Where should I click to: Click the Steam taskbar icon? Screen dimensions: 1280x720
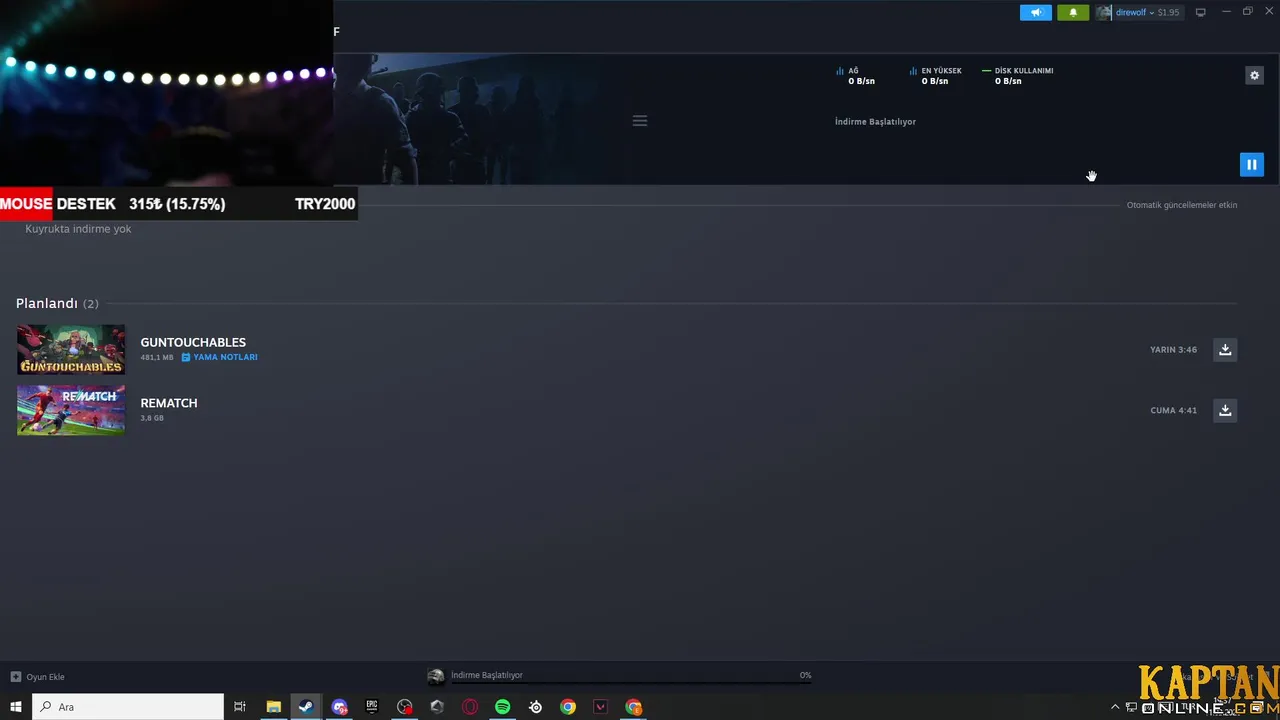tap(306, 707)
